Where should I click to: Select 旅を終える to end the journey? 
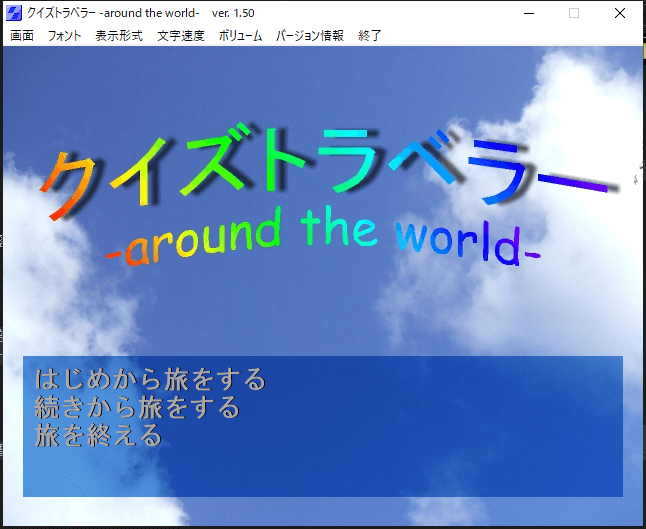pos(98,436)
